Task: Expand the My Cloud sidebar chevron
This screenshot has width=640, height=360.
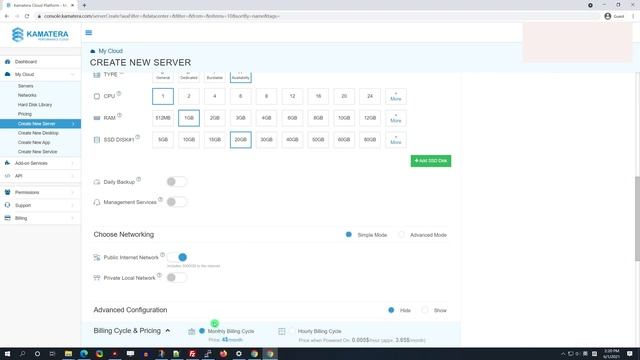Action: click(x=73, y=74)
